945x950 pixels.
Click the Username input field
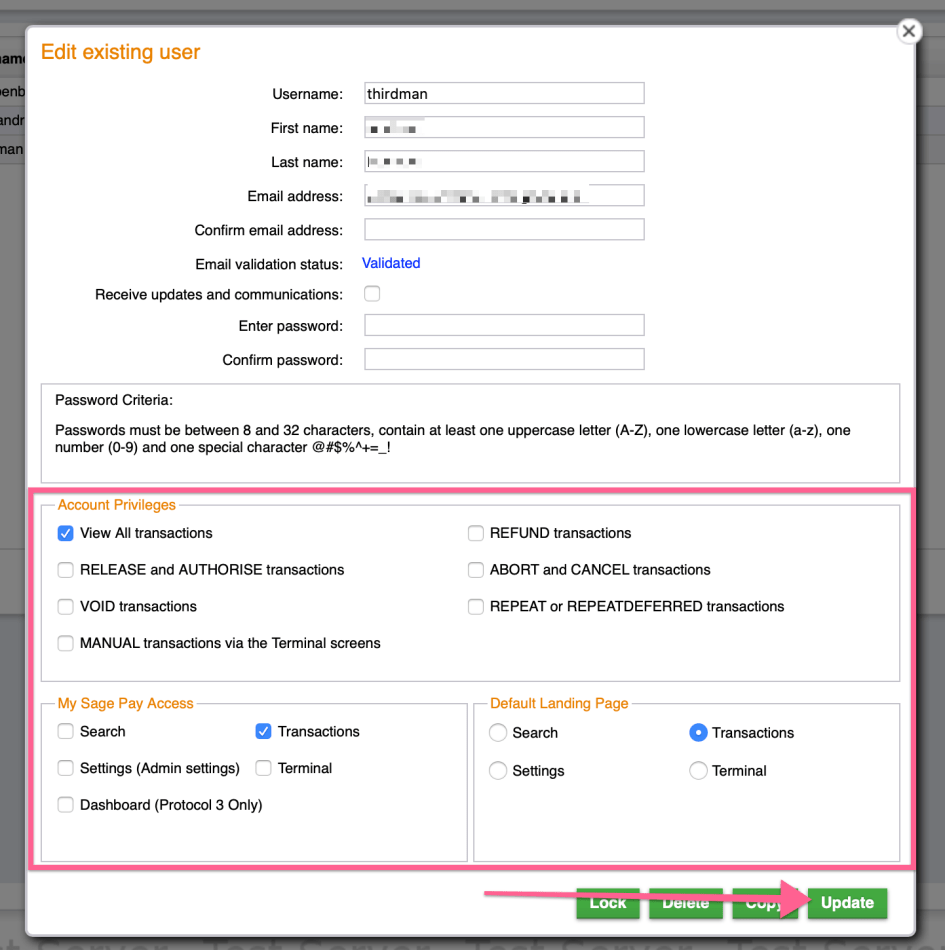pyautogui.click(x=504, y=93)
